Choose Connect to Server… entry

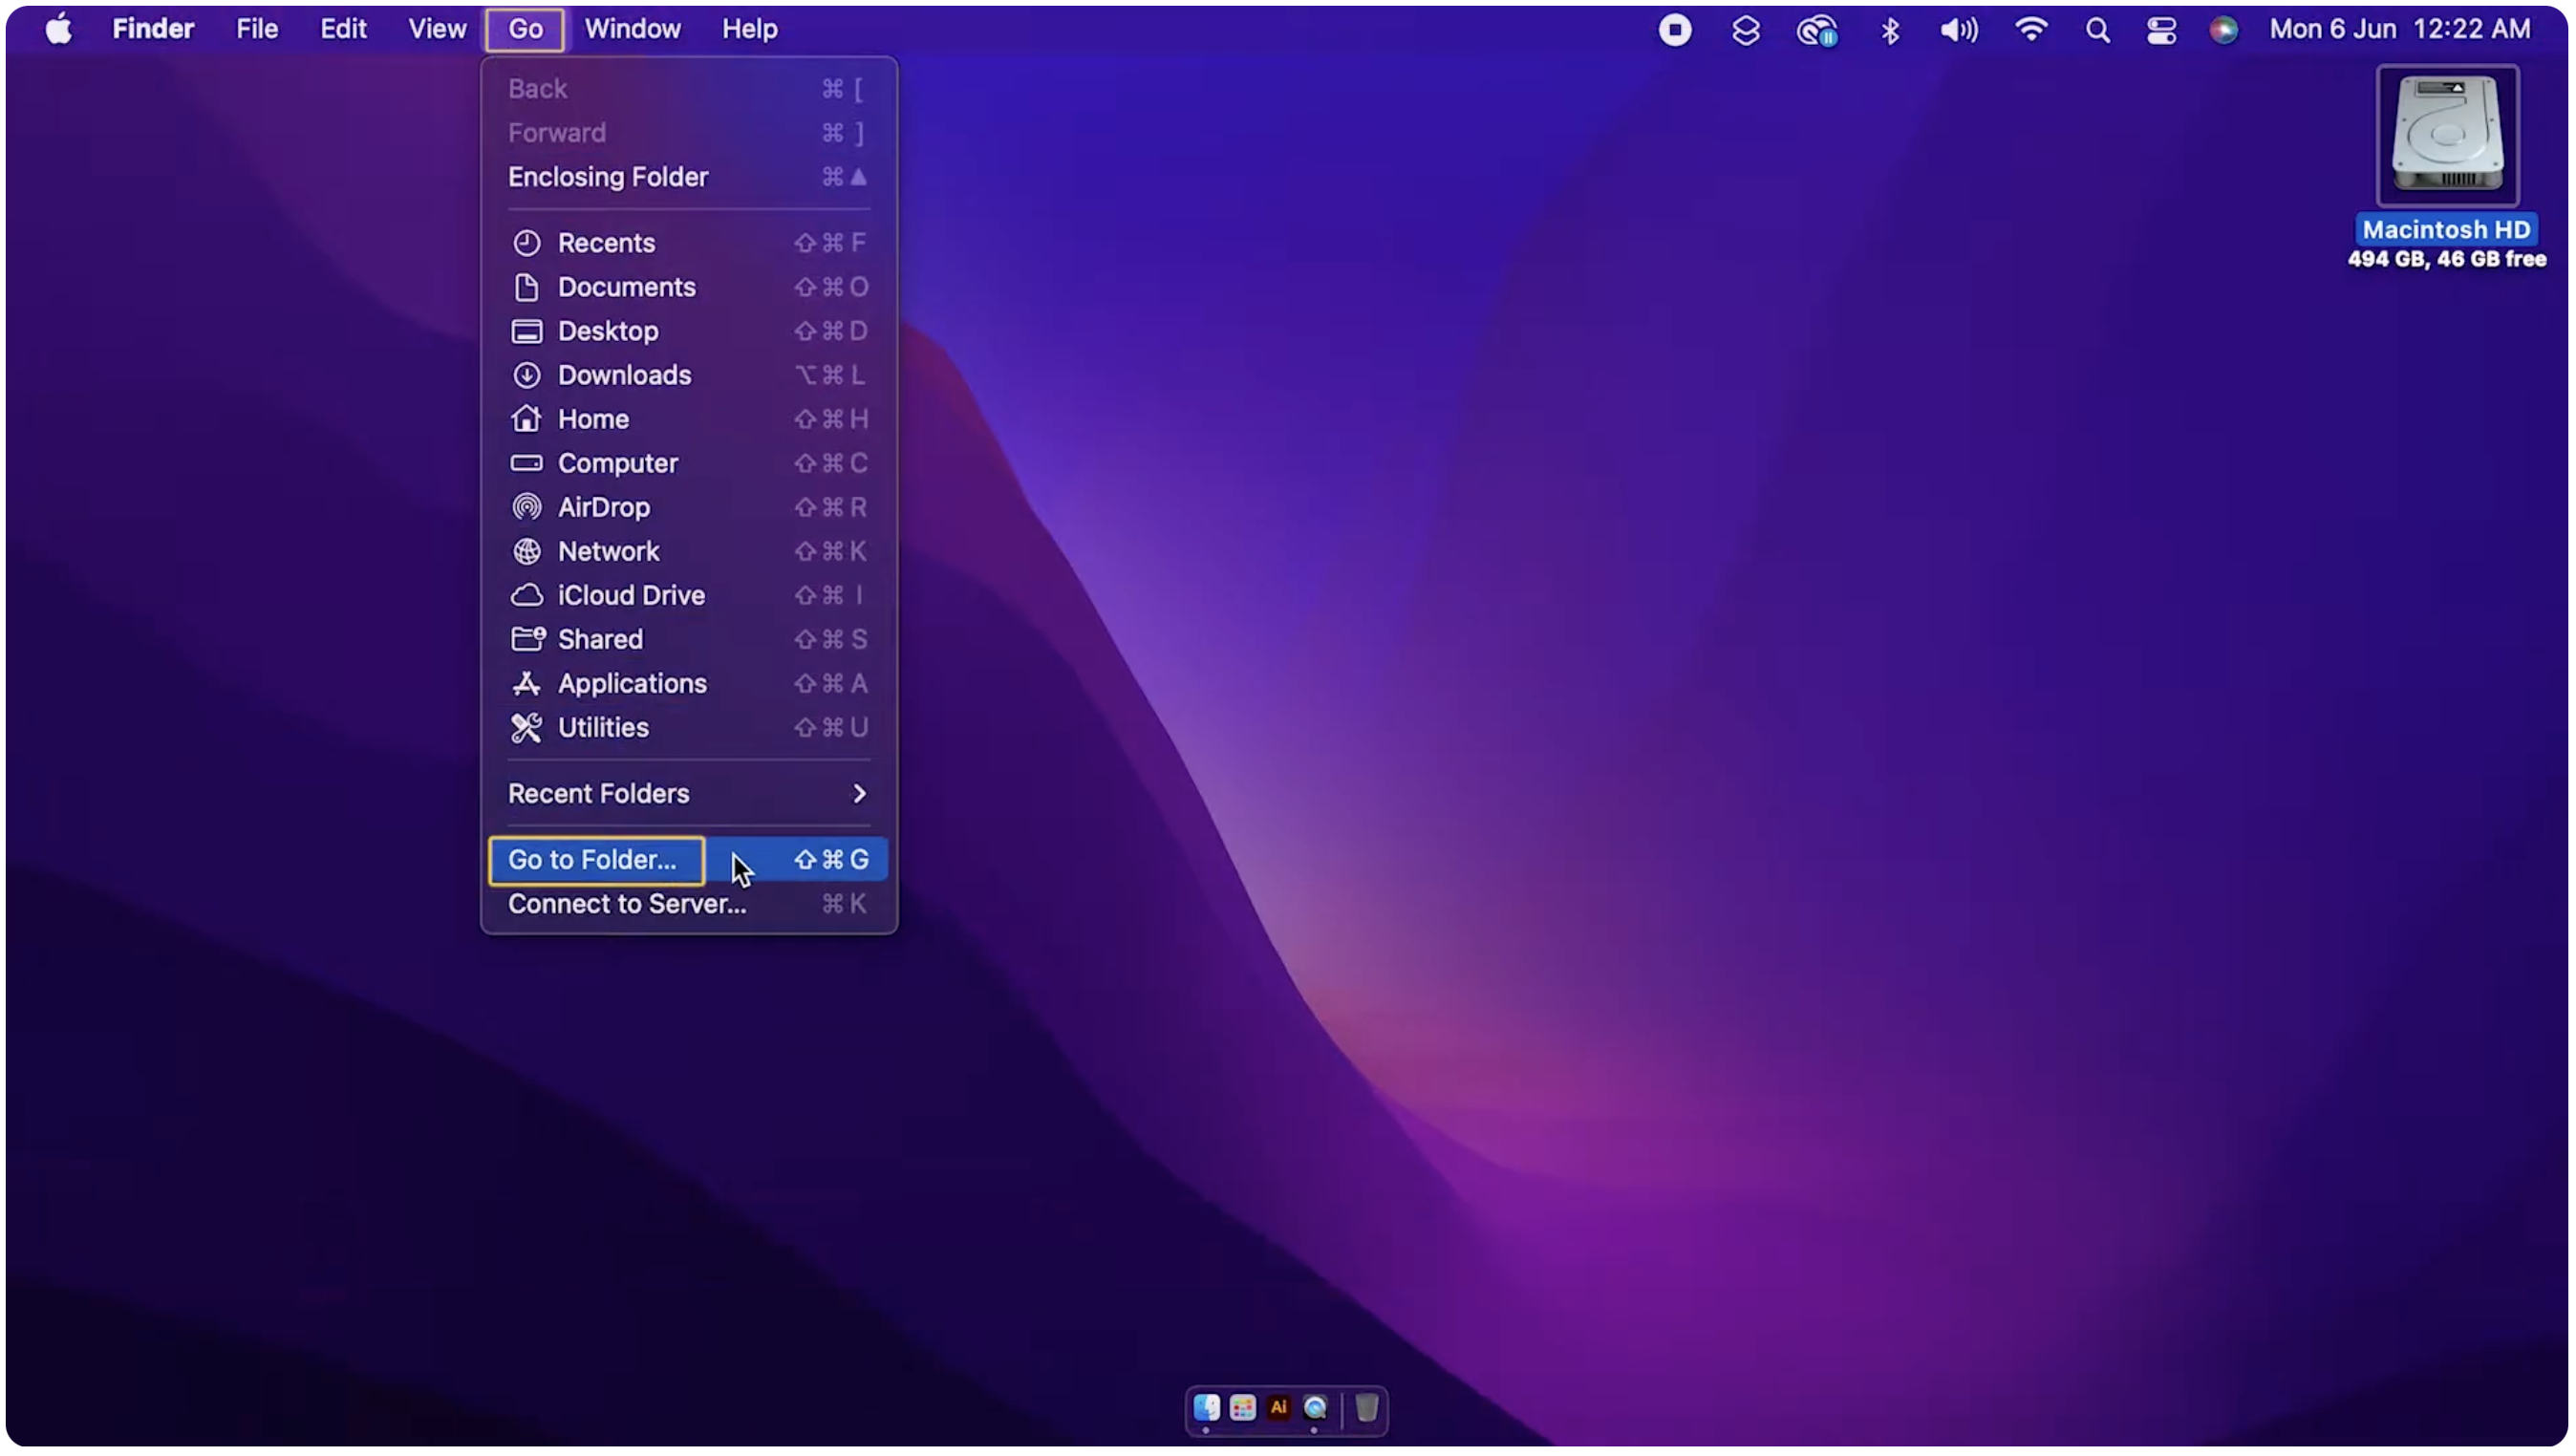(x=627, y=904)
